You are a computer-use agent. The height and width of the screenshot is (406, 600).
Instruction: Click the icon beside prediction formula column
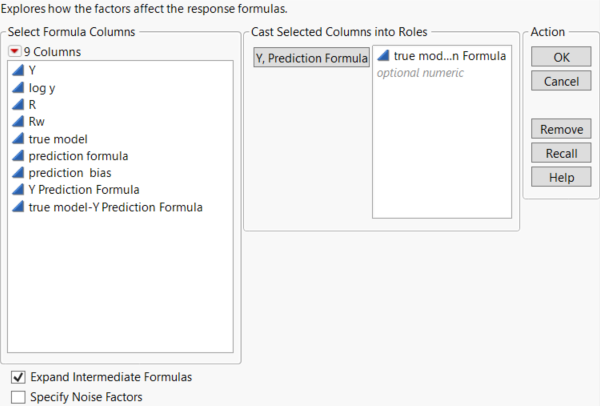point(19,156)
